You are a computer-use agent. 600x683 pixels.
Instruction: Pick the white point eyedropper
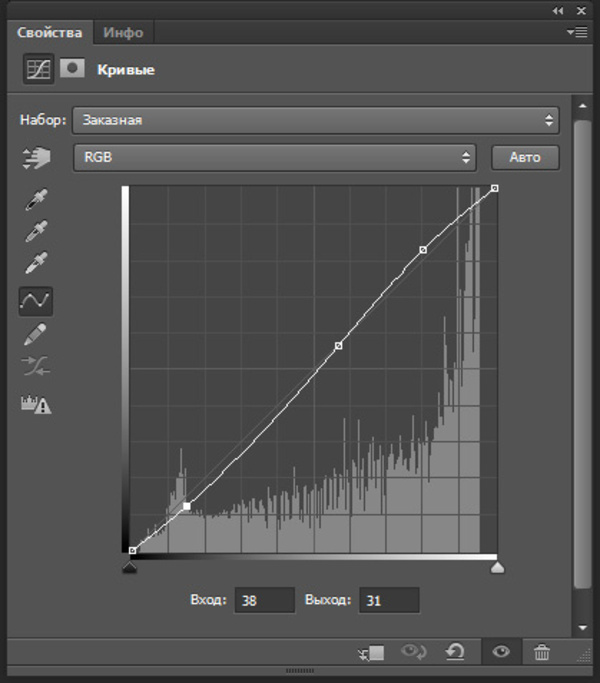coord(36,265)
